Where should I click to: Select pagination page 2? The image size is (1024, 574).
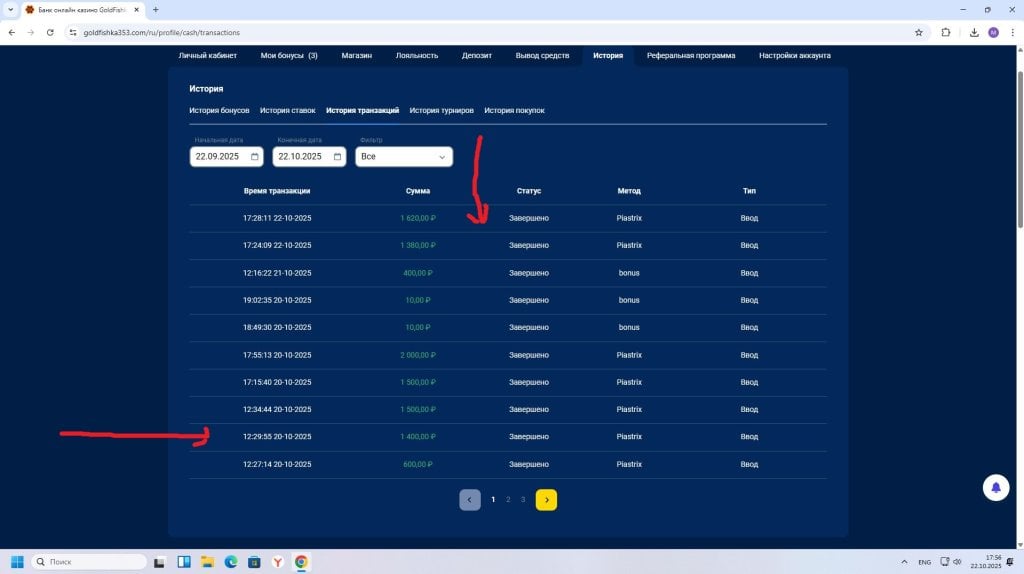tap(508, 500)
